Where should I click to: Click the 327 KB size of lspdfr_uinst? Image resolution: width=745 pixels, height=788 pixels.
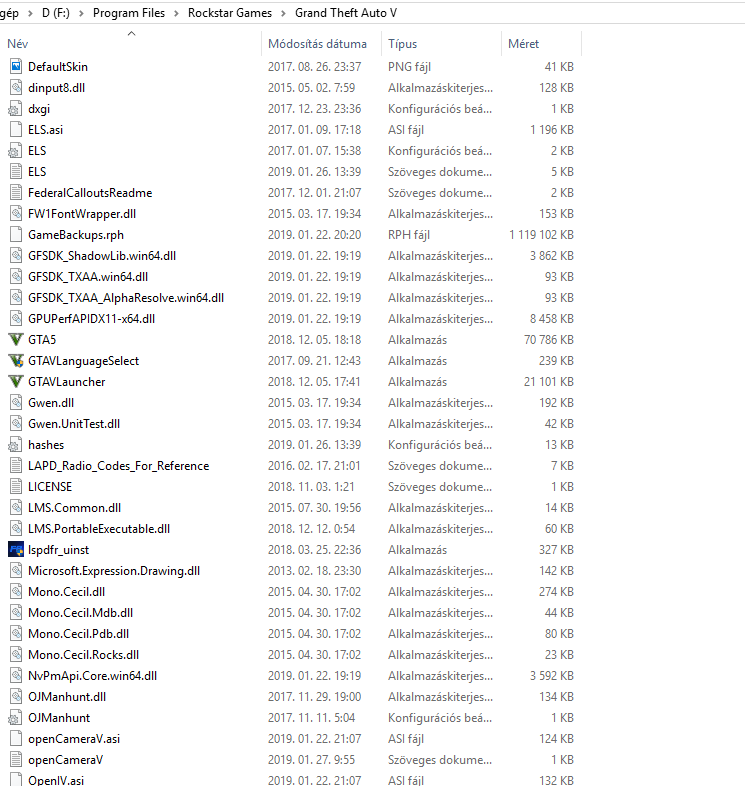556,550
